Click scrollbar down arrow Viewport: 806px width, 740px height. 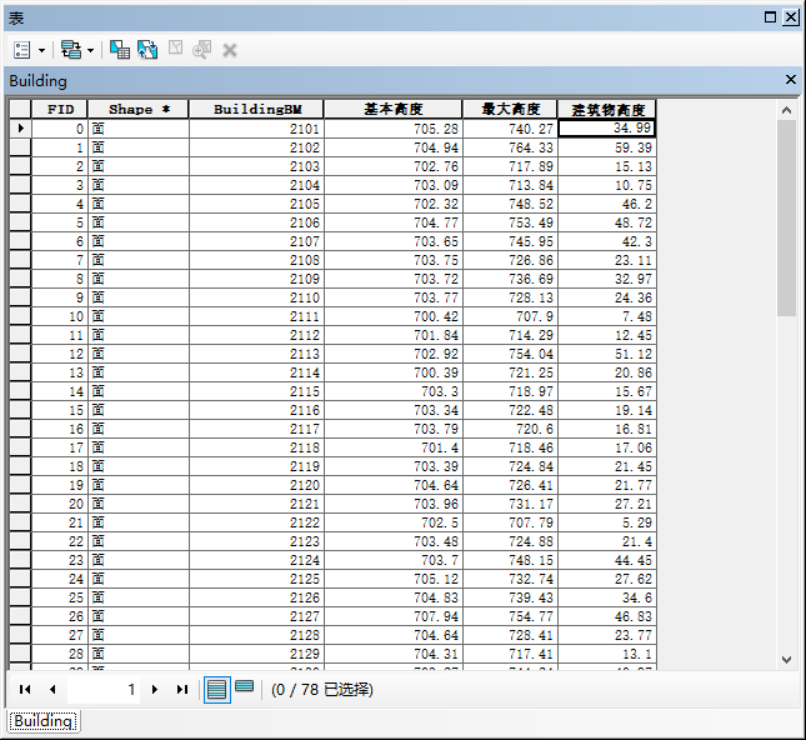pos(786,660)
